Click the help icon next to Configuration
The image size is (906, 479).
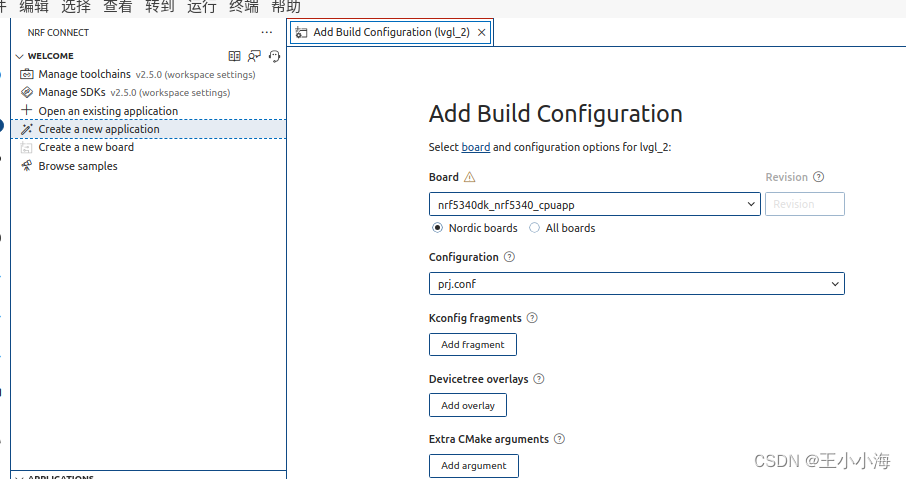coord(509,257)
